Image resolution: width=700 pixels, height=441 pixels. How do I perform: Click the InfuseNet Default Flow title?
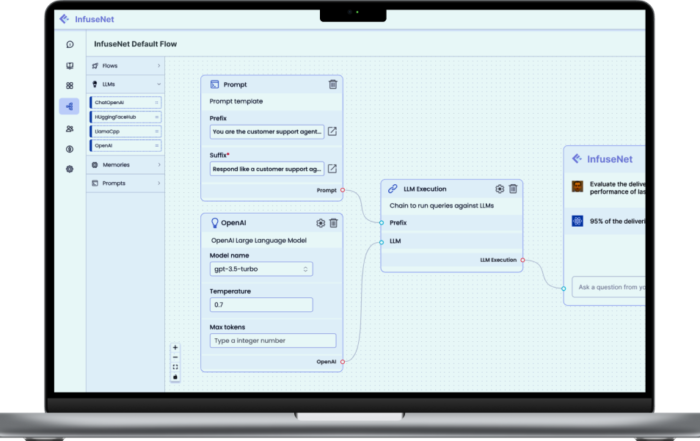[135, 44]
